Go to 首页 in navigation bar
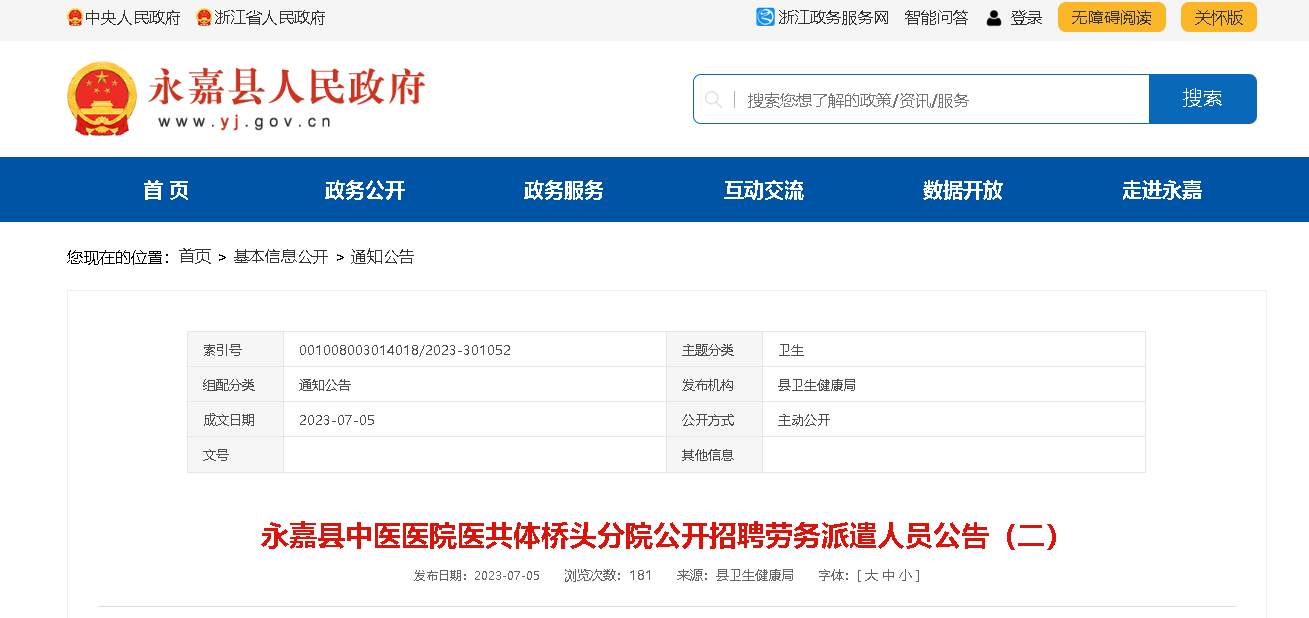Image resolution: width=1309 pixels, height=618 pixels. (166, 190)
